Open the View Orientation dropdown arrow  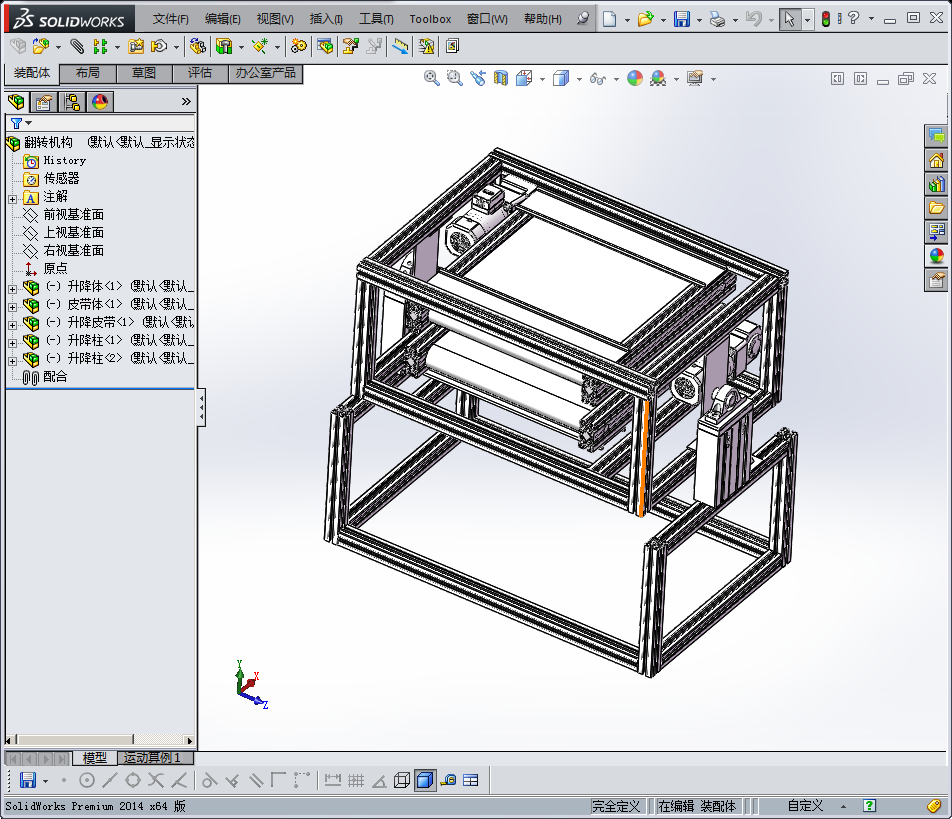[542, 79]
